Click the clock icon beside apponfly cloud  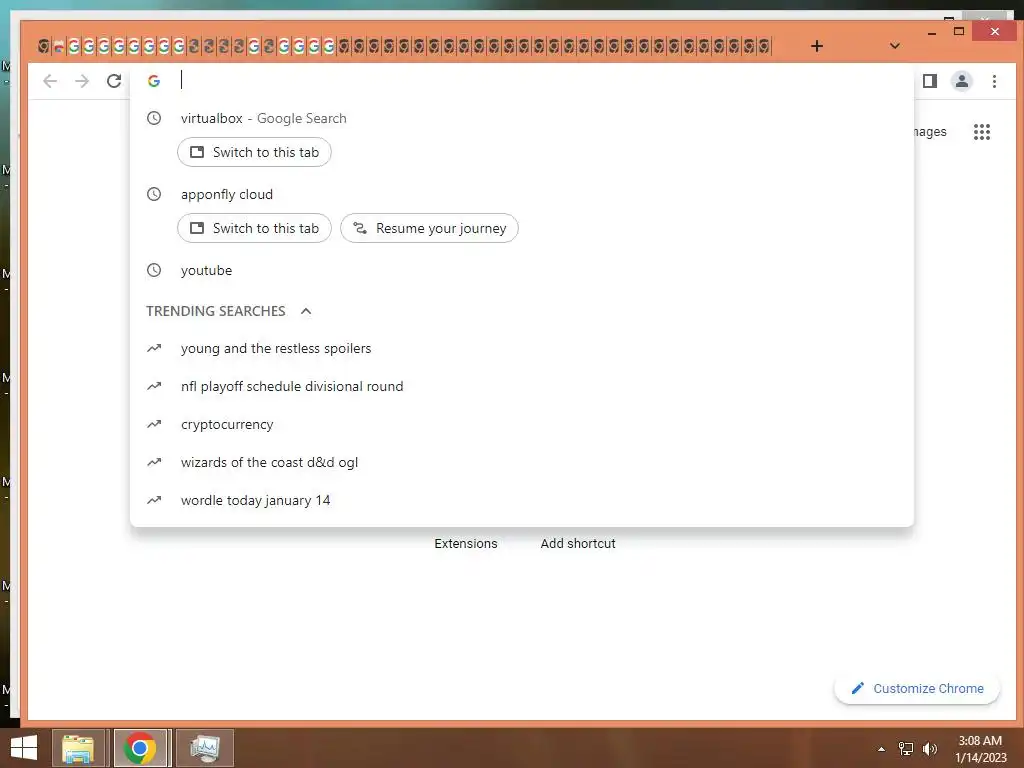coord(153,194)
